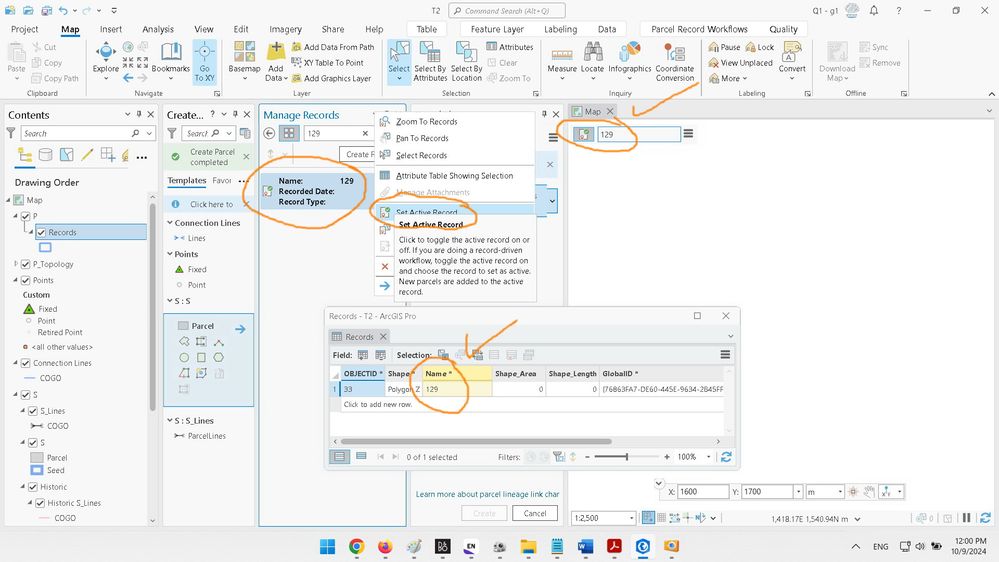999x562 pixels.
Task: Collapse the Points templates group
Action: click(x=170, y=254)
